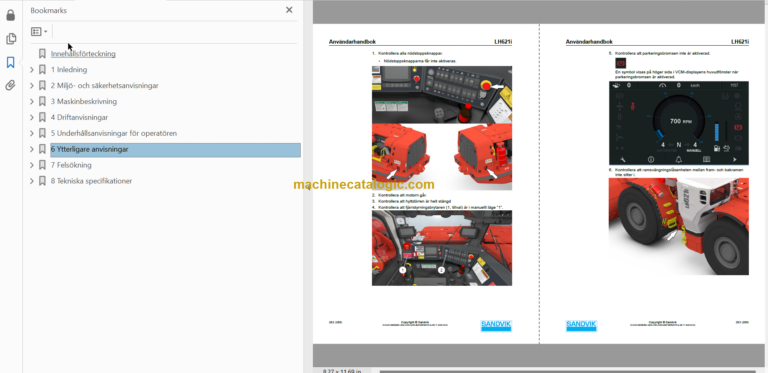The width and height of the screenshot is (768, 373).
Task: Click bookmark icon beside 4 Driftanvisningar
Action: pyautogui.click(x=42, y=117)
